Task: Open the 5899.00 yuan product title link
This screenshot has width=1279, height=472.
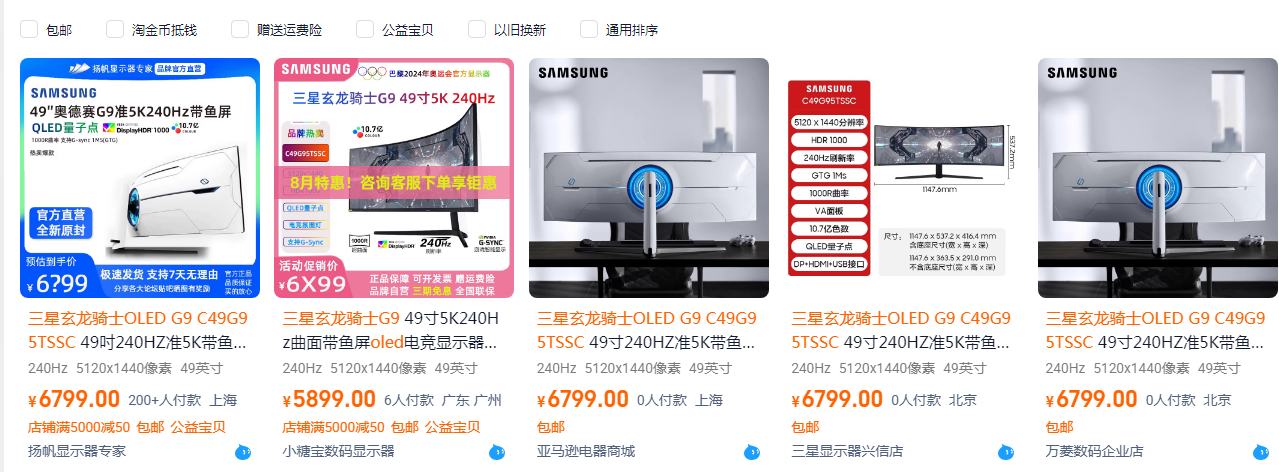Action: pos(393,330)
